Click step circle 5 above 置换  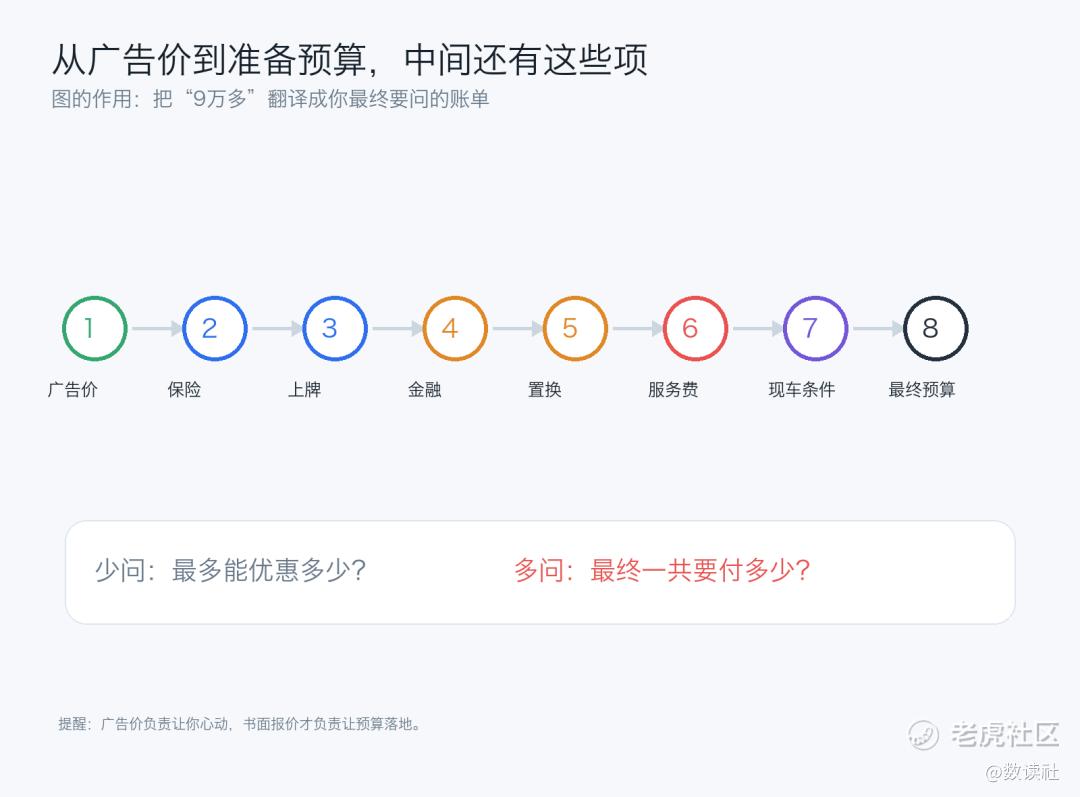[x=575, y=329]
